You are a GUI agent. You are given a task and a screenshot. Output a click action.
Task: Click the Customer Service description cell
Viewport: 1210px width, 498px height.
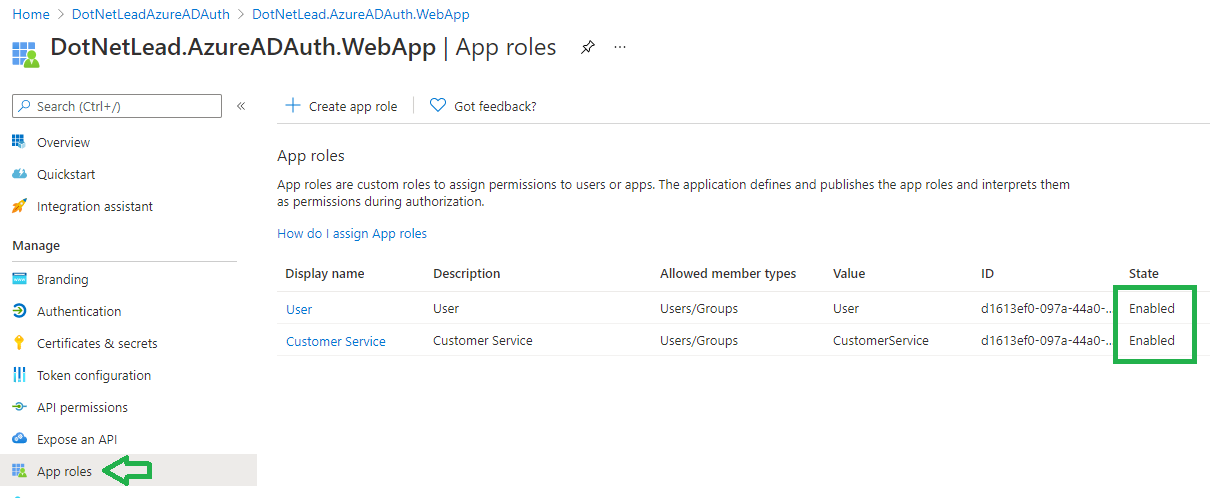[483, 341]
